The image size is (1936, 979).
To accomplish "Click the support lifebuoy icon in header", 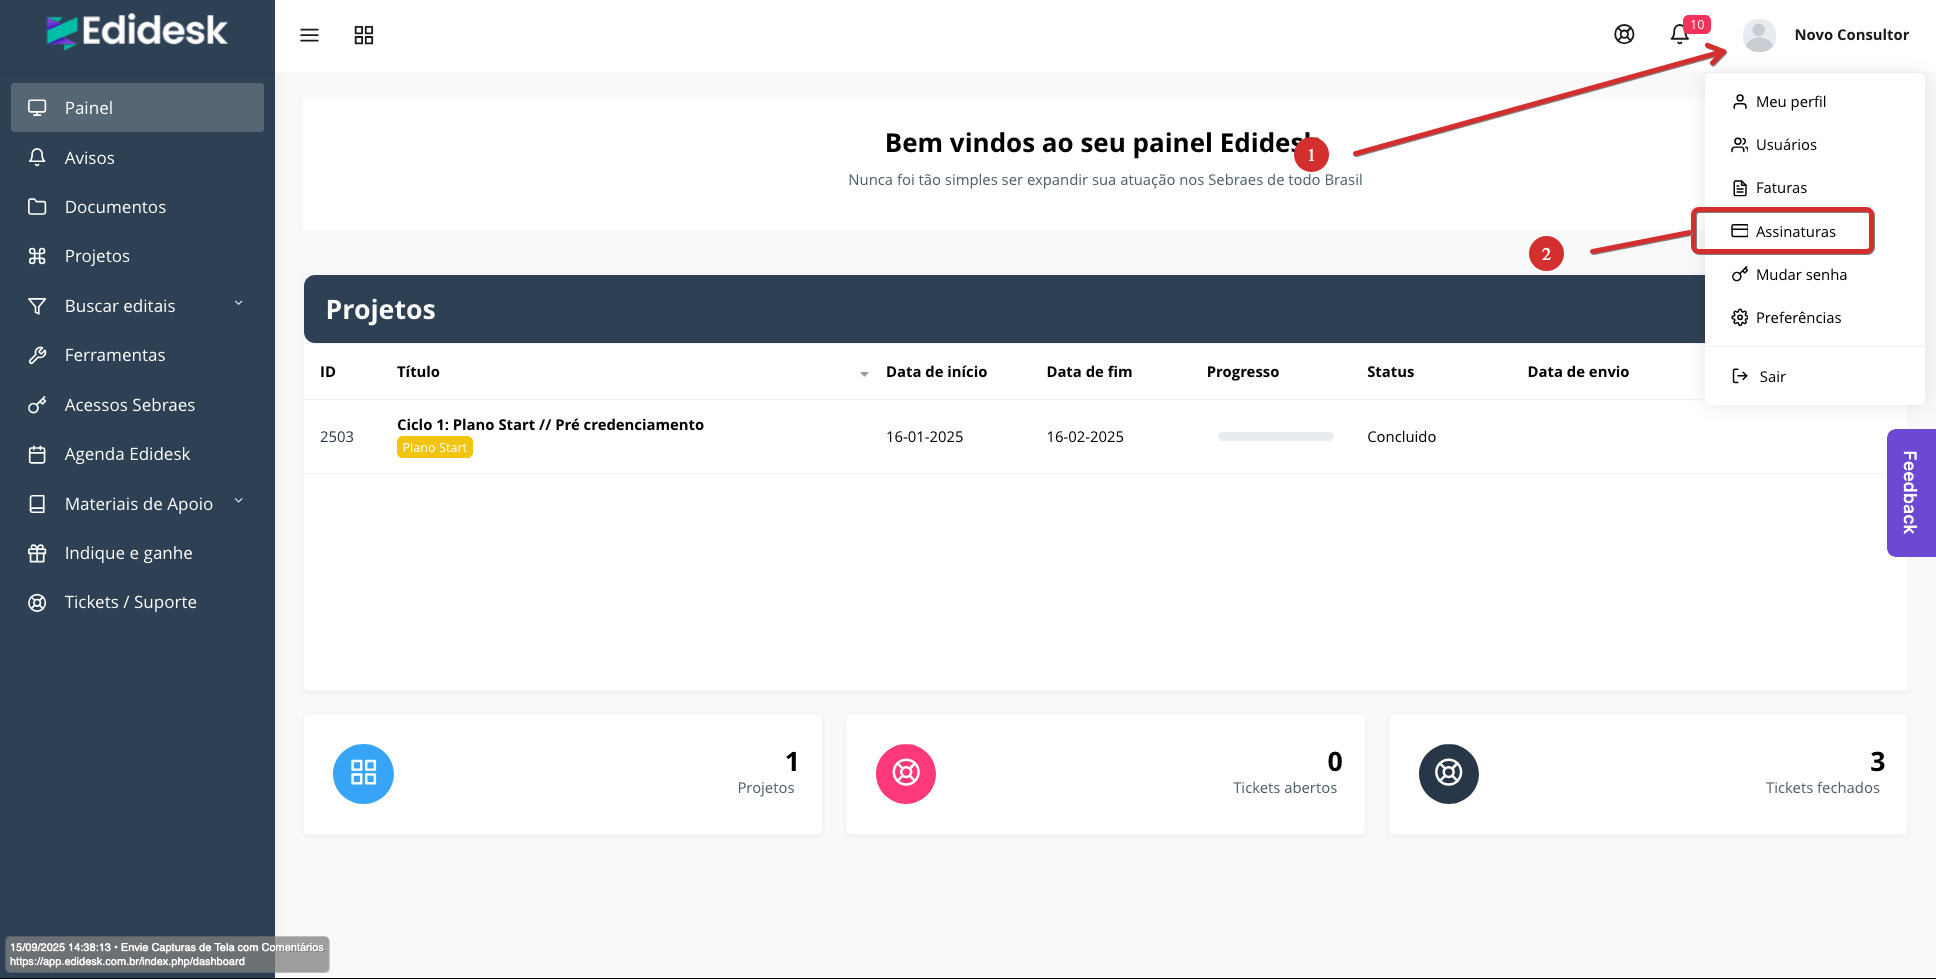I will point(1624,34).
